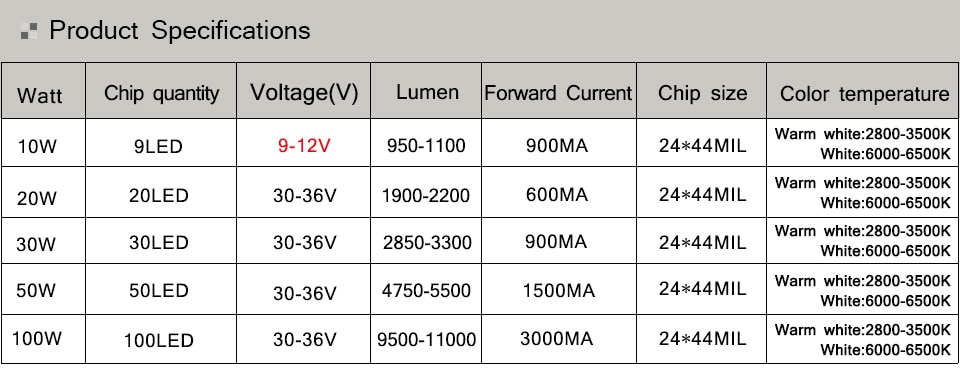This screenshot has width=960, height=389.
Task: Select the 10W row label
Action: click(37, 147)
